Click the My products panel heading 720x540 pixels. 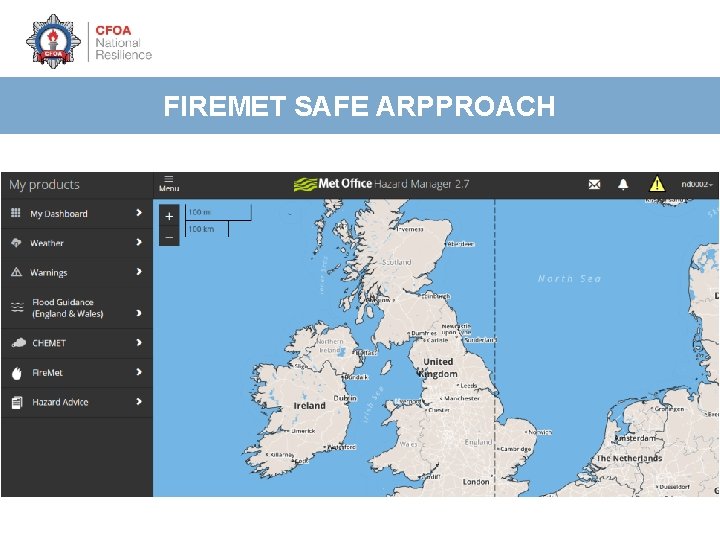[x=44, y=185]
